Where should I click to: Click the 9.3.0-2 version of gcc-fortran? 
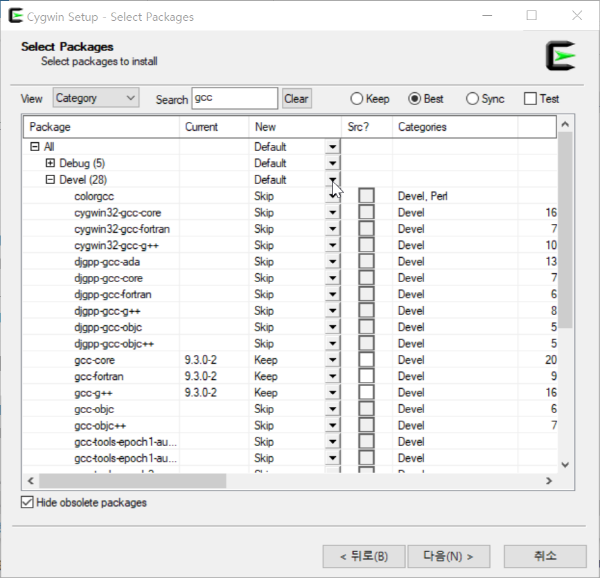(201, 376)
